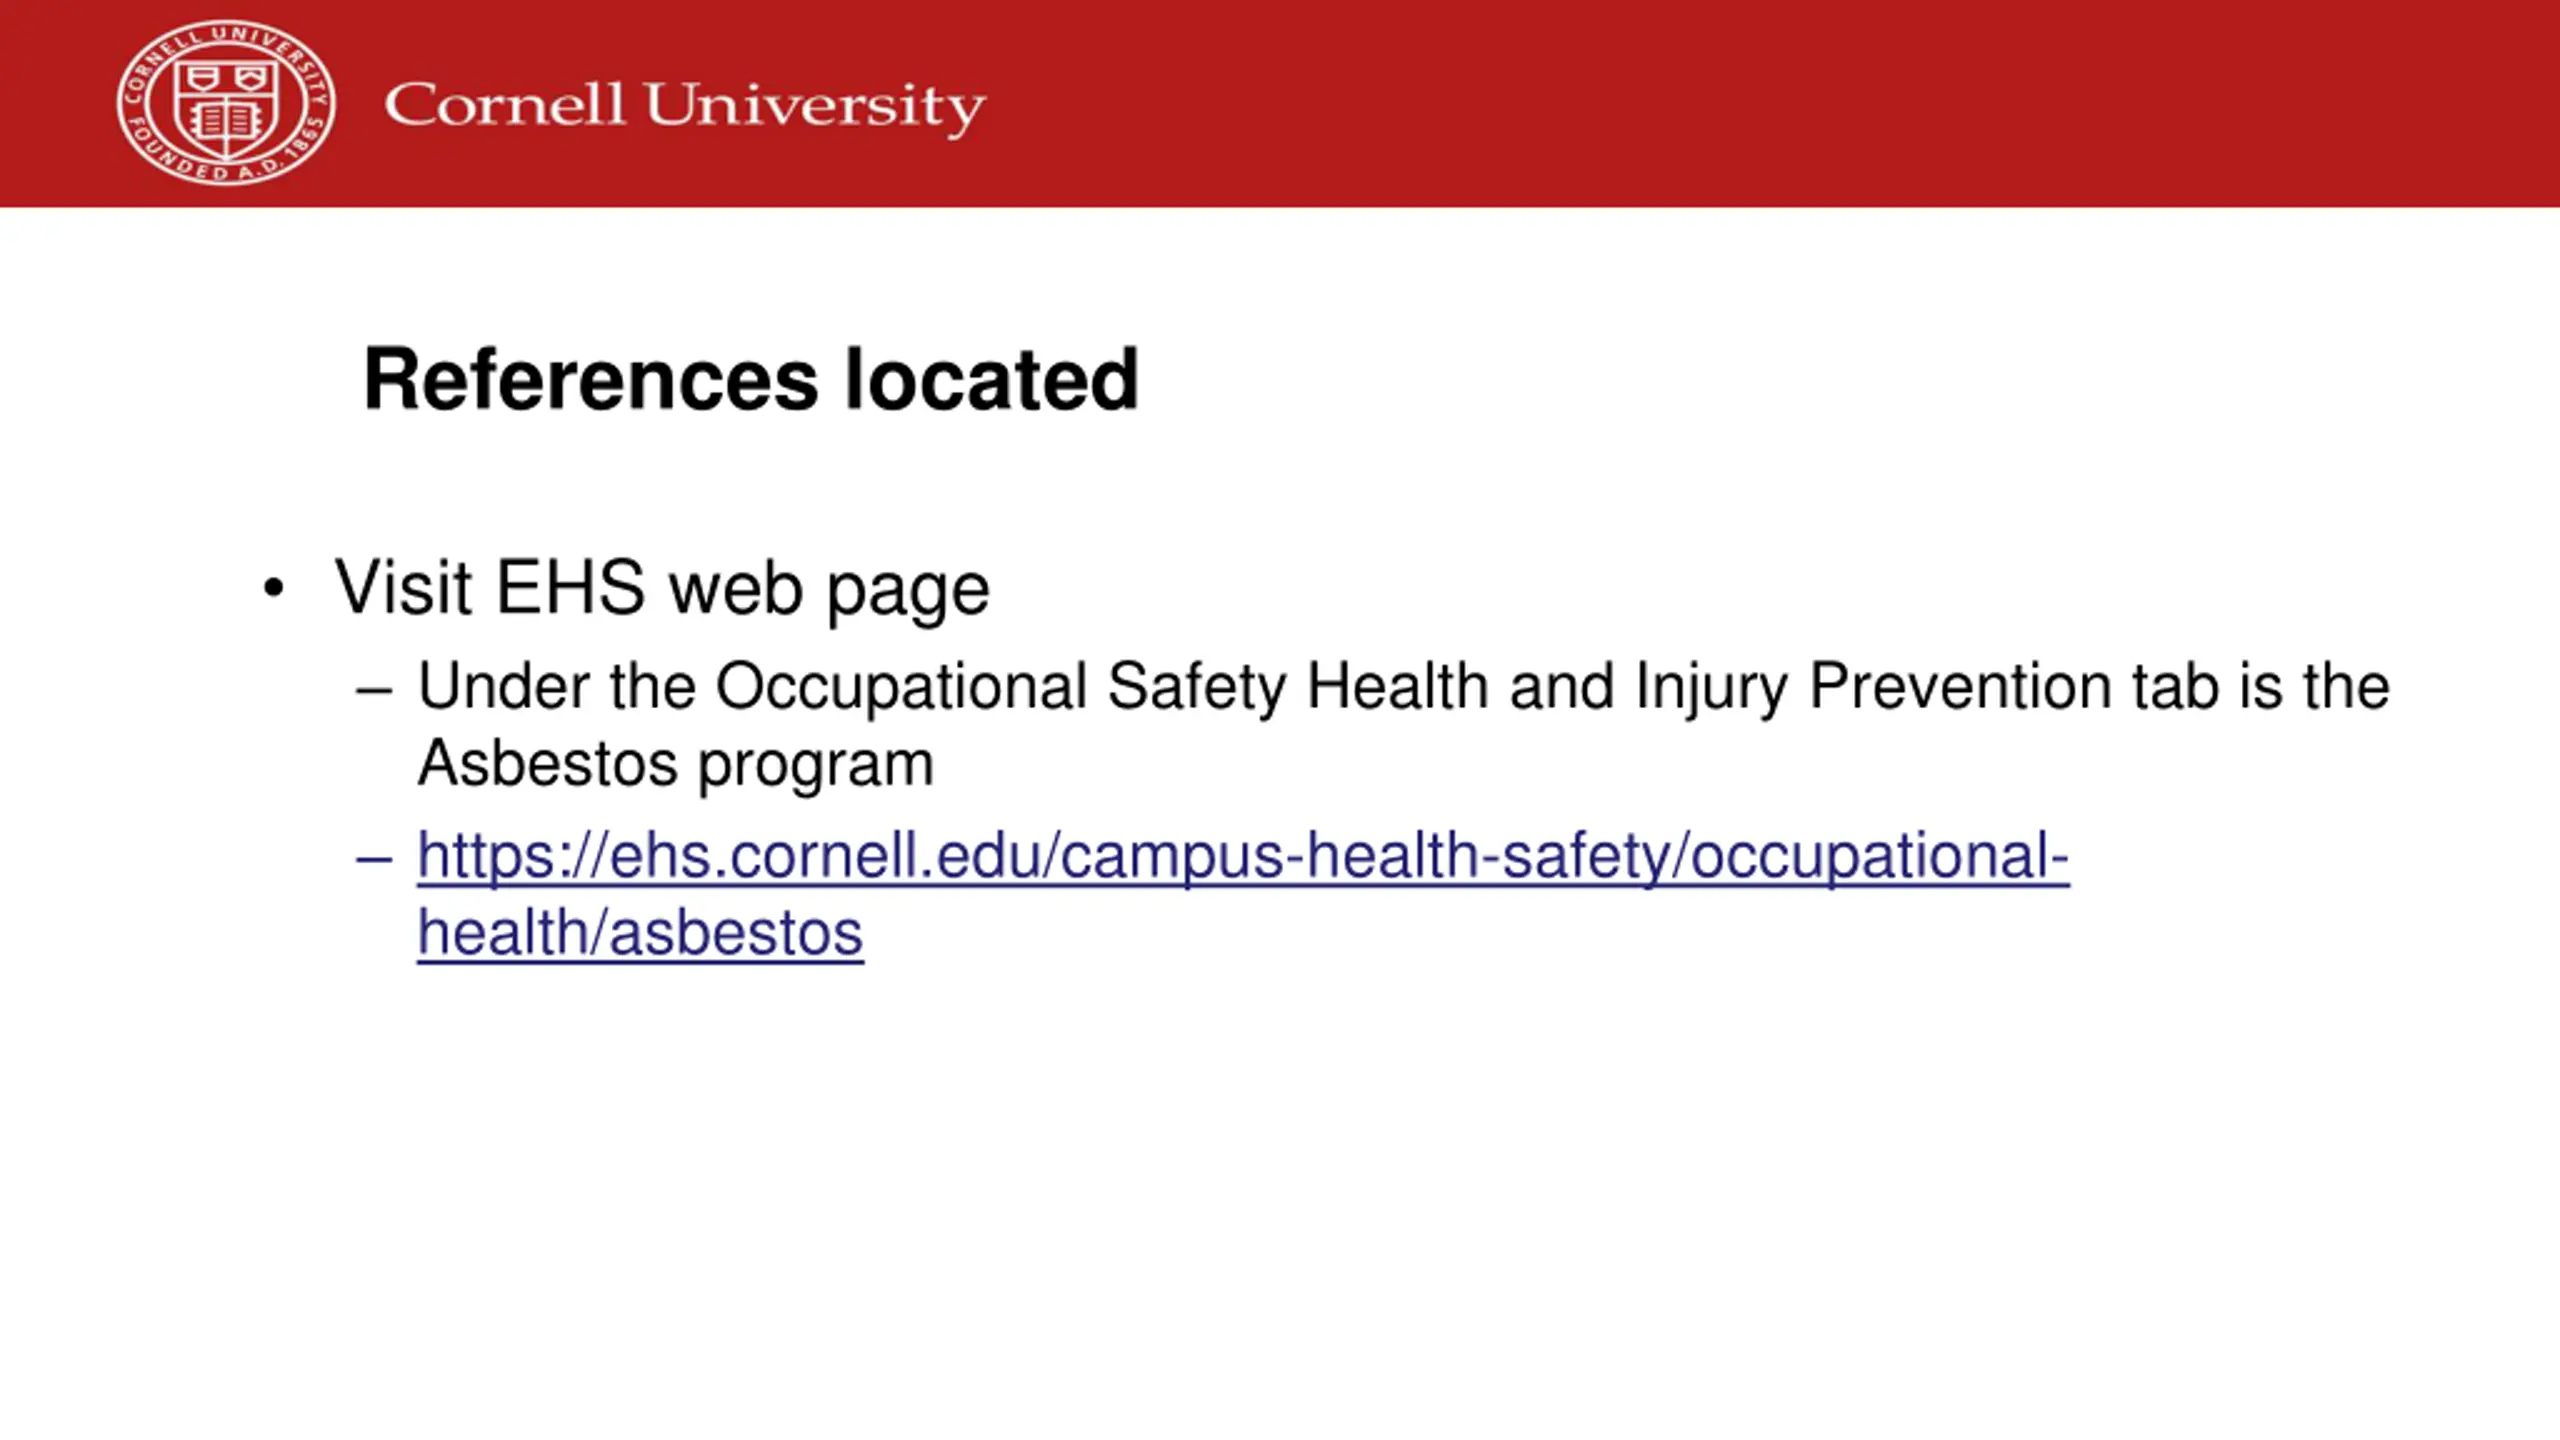Click the word 'located' in the title

992,380
